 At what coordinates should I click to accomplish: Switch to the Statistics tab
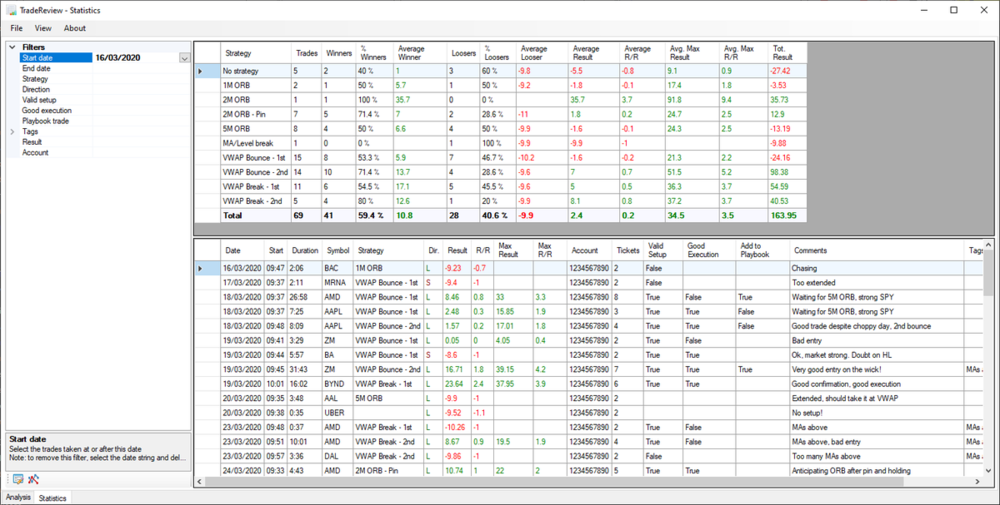click(x=52, y=497)
